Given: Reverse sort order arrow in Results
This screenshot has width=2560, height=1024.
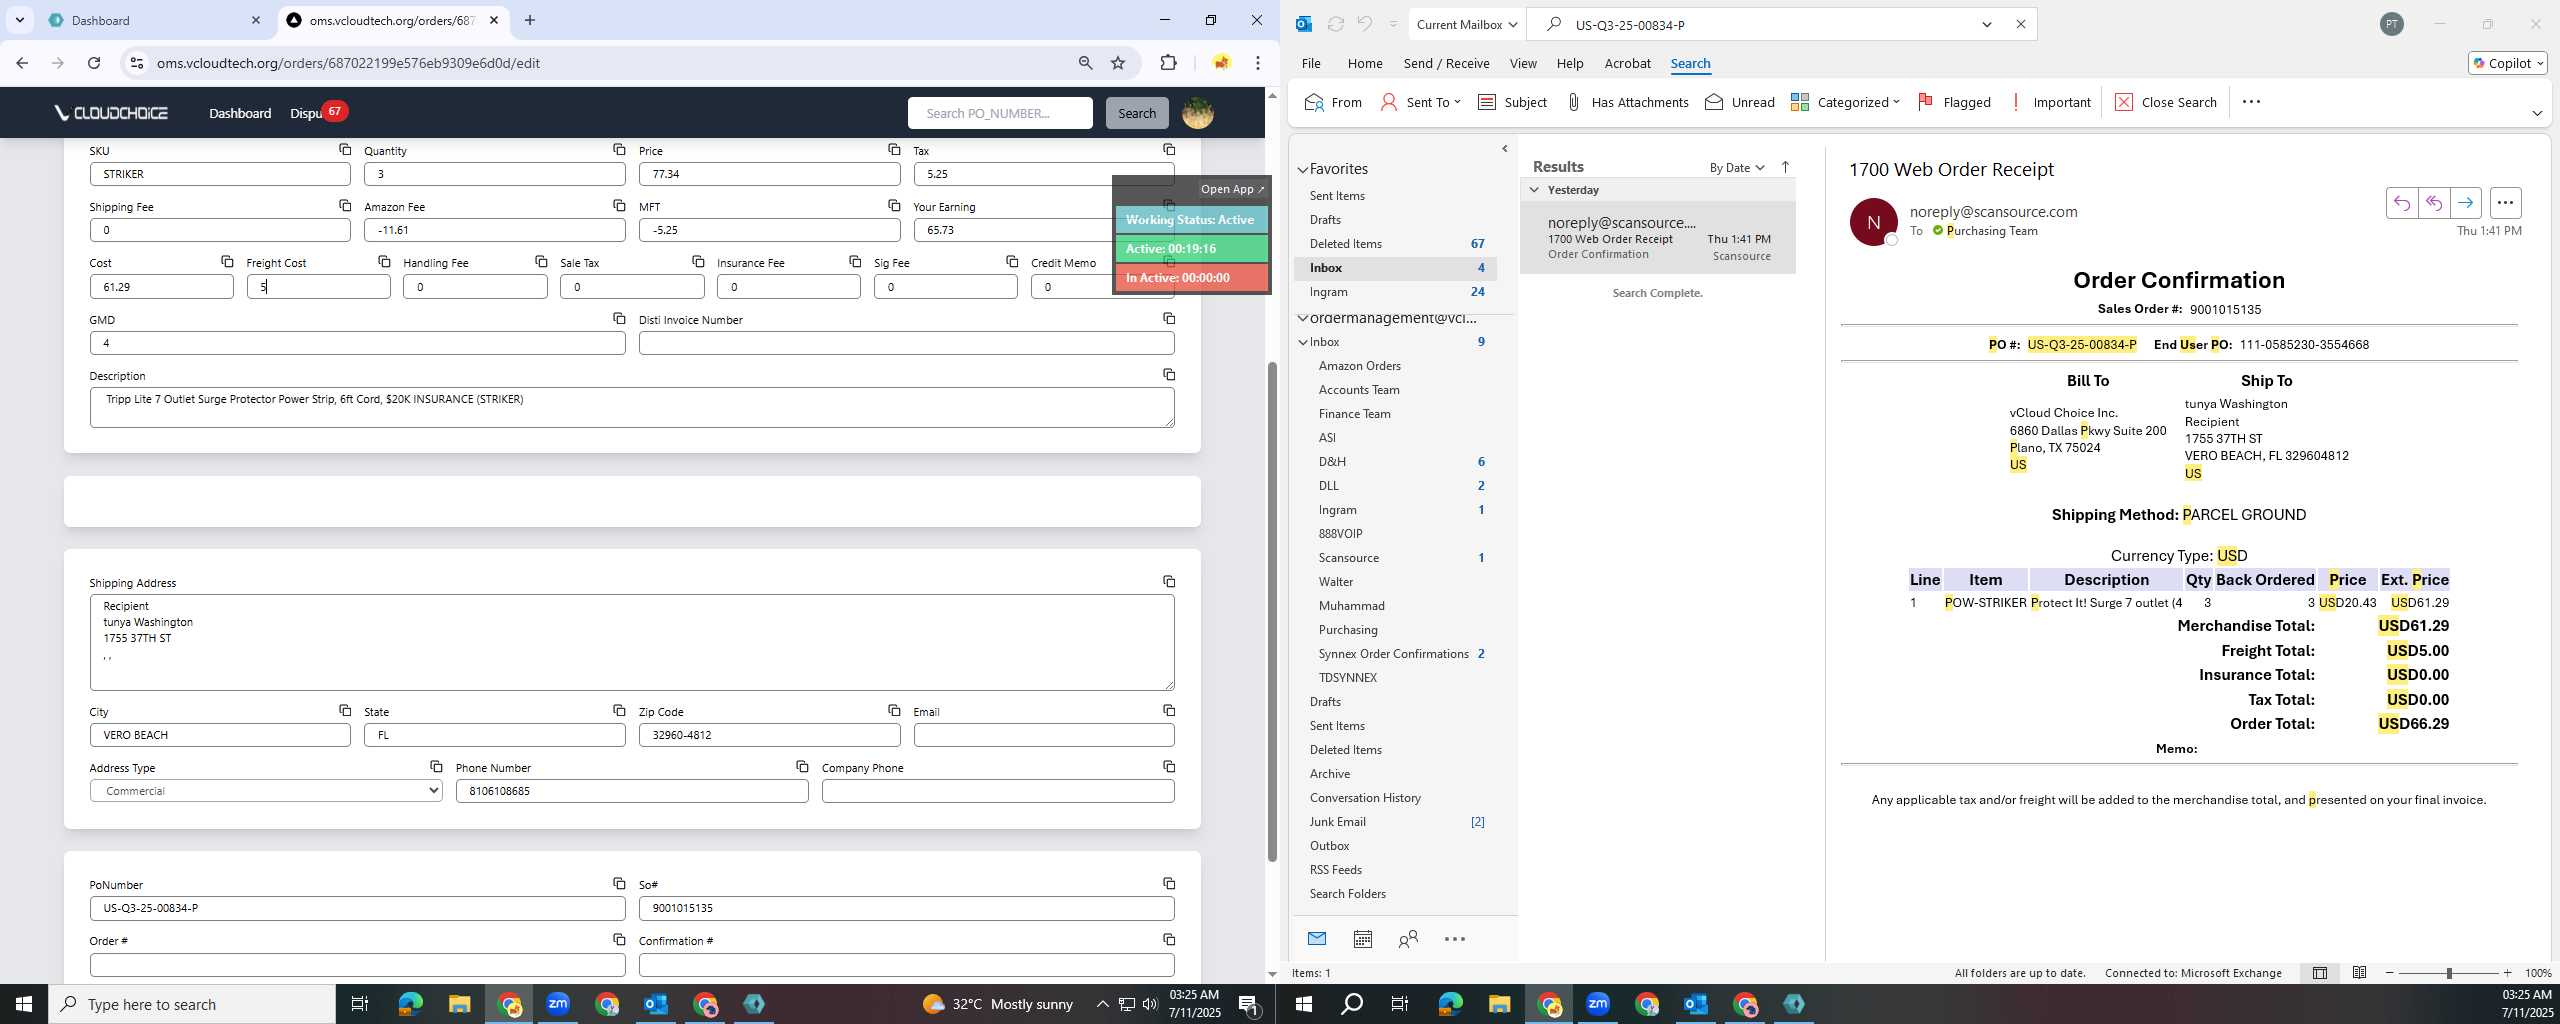Looking at the screenshot, I should point(1785,167).
